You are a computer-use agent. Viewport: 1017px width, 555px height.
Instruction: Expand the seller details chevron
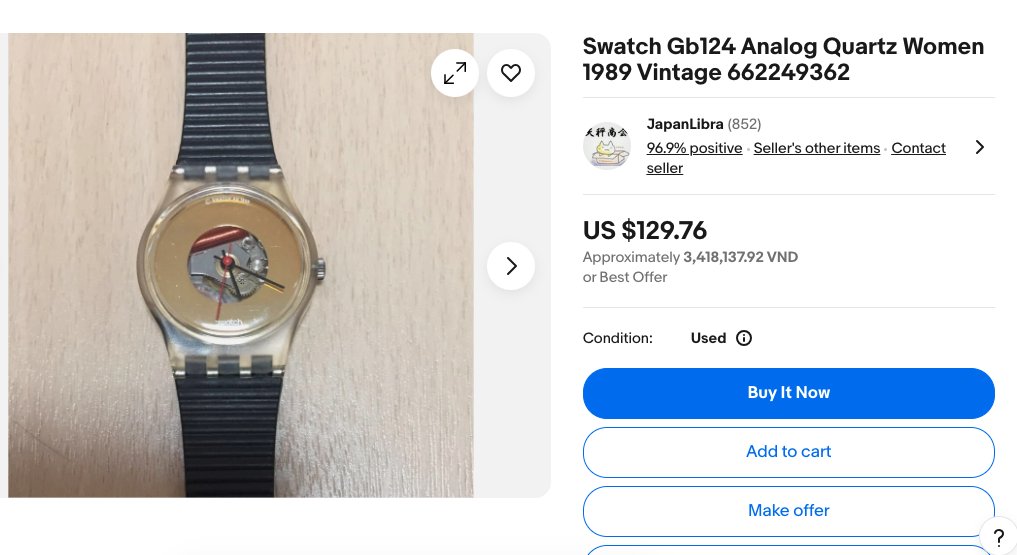click(x=979, y=147)
